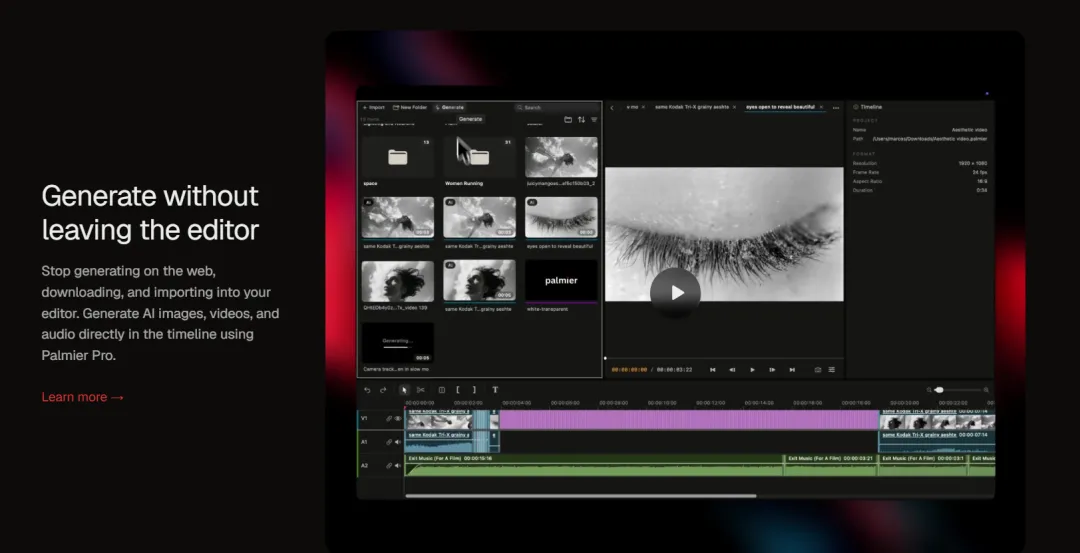
Task: Toggle link on A1 track
Action: 388,442
